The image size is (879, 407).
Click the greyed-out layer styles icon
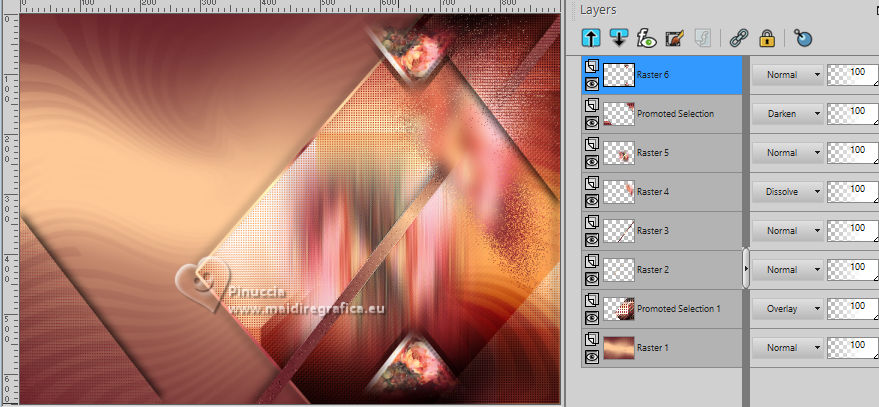[x=702, y=38]
